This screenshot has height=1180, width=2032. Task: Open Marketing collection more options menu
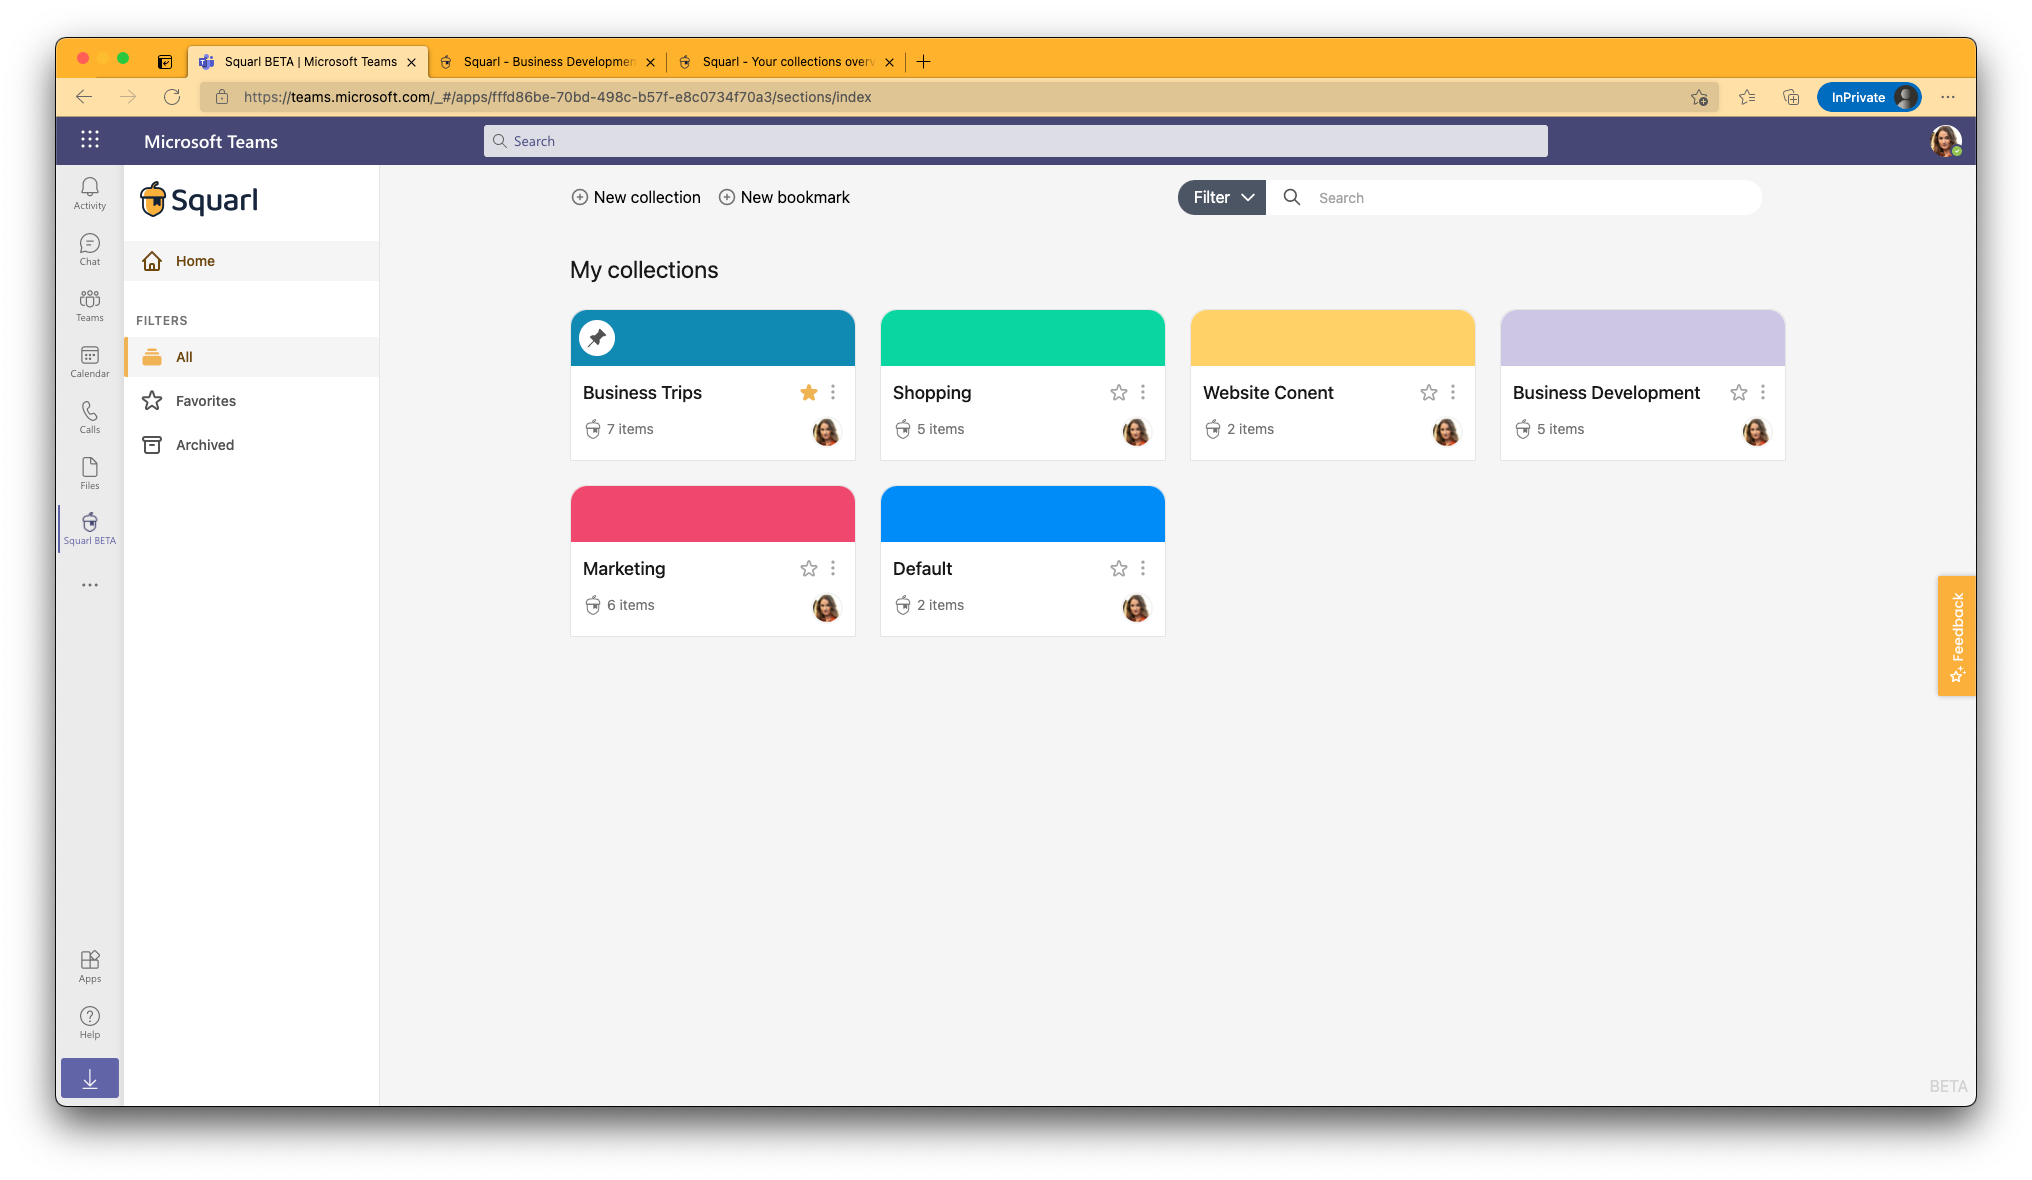[833, 569]
